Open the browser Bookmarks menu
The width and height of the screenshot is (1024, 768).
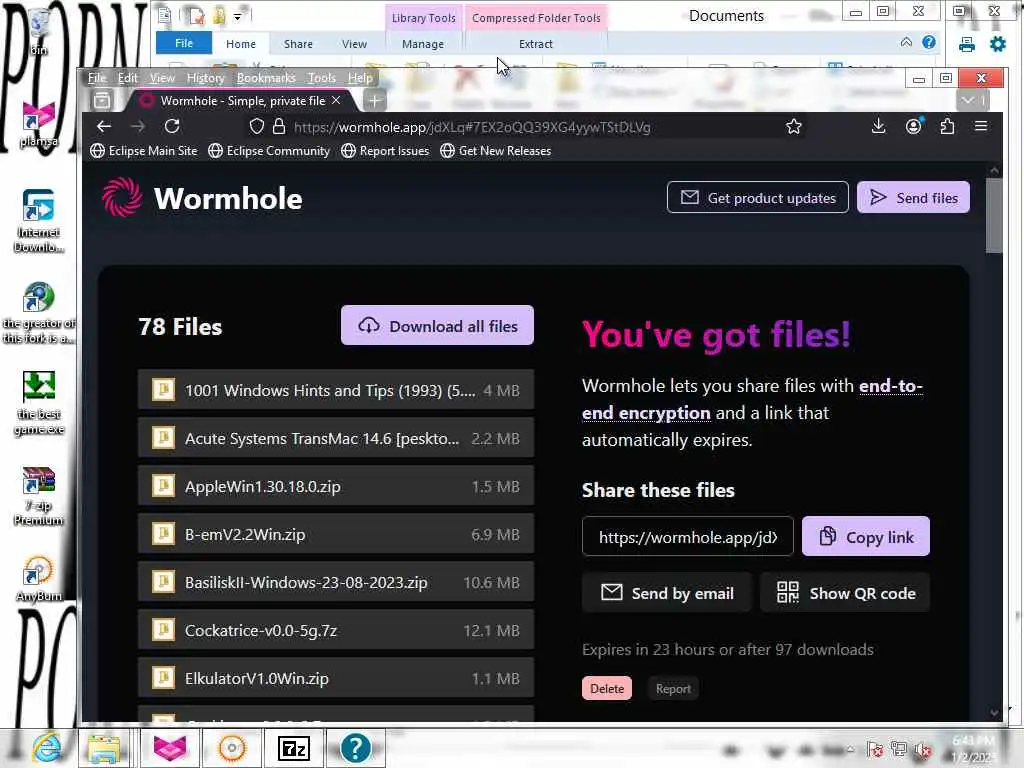[266, 78]
